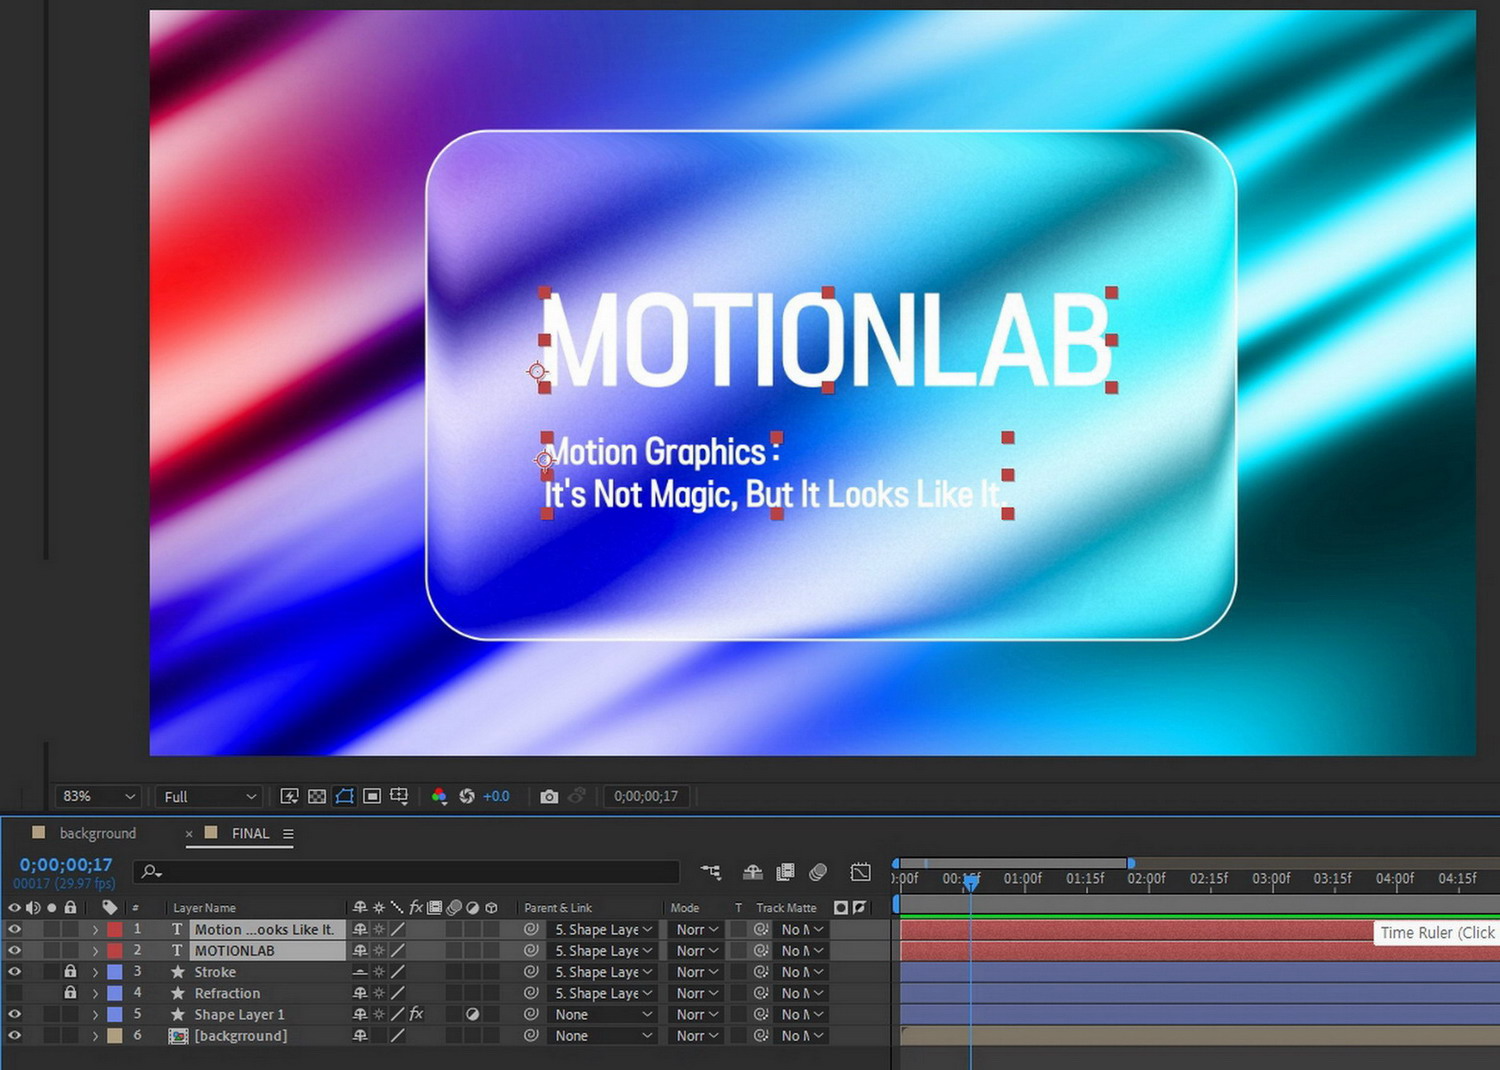This screenshot has height=1070, width=1500.
Task: Toggle preserve transparency box on MOTIONLAB layer
Action: tap(738, 951)
